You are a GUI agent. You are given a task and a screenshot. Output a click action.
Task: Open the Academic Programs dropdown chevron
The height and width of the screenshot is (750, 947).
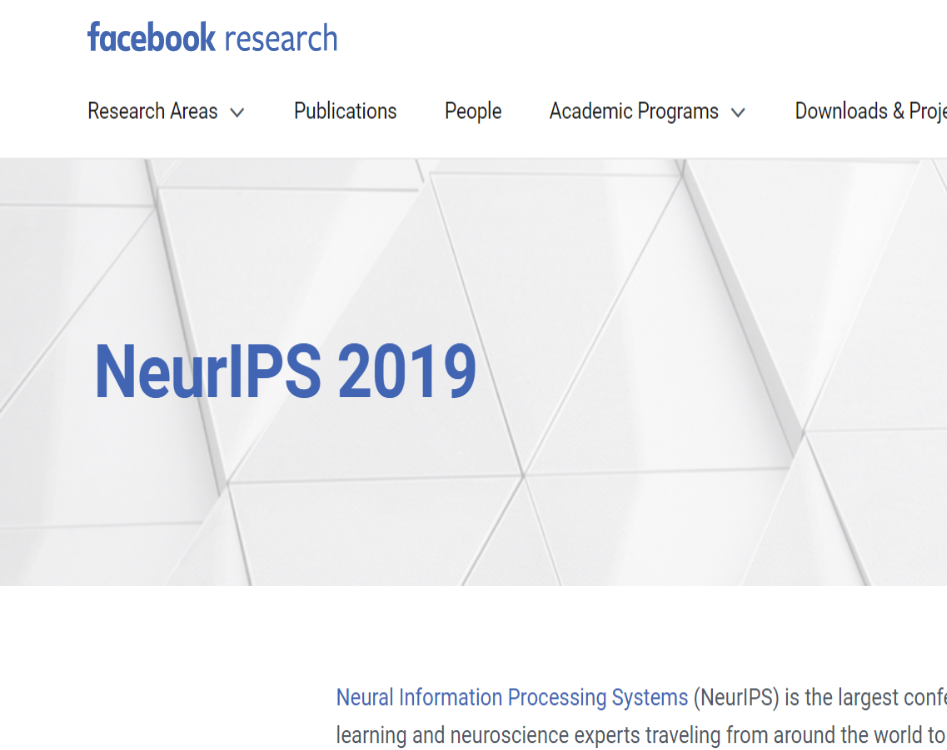tap(739, 112)
